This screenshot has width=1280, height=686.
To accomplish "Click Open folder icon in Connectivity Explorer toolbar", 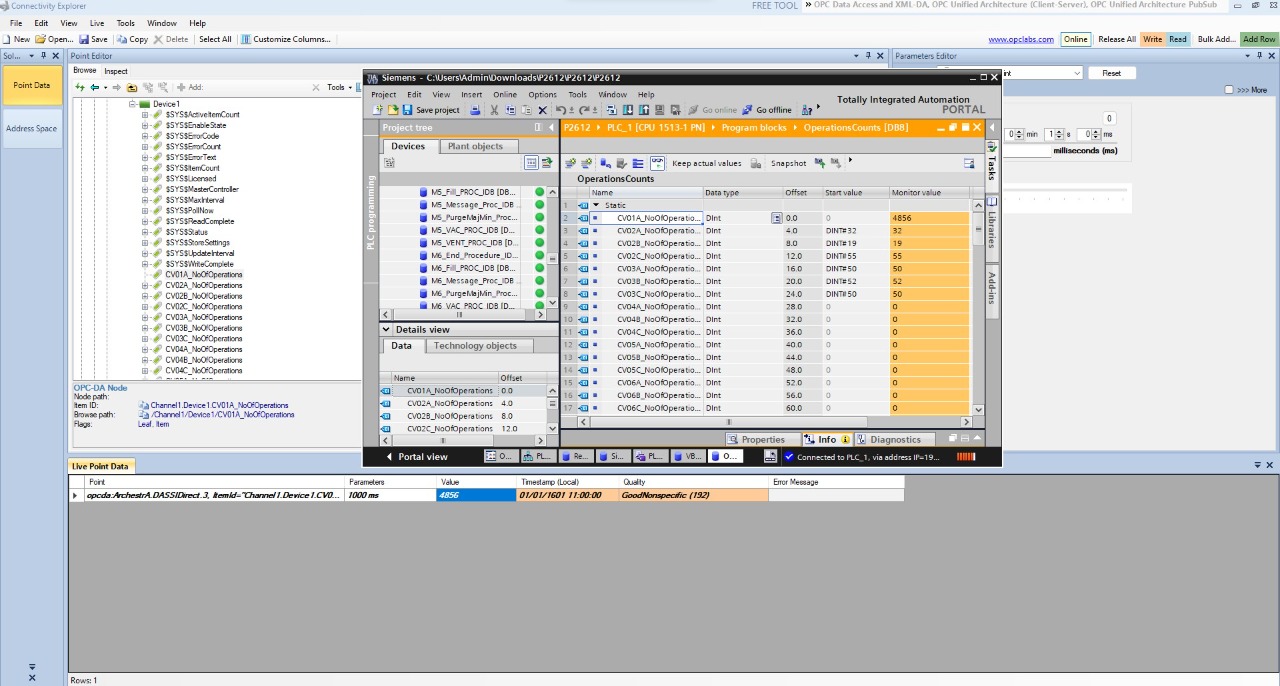I will click(x=41, y=39).
